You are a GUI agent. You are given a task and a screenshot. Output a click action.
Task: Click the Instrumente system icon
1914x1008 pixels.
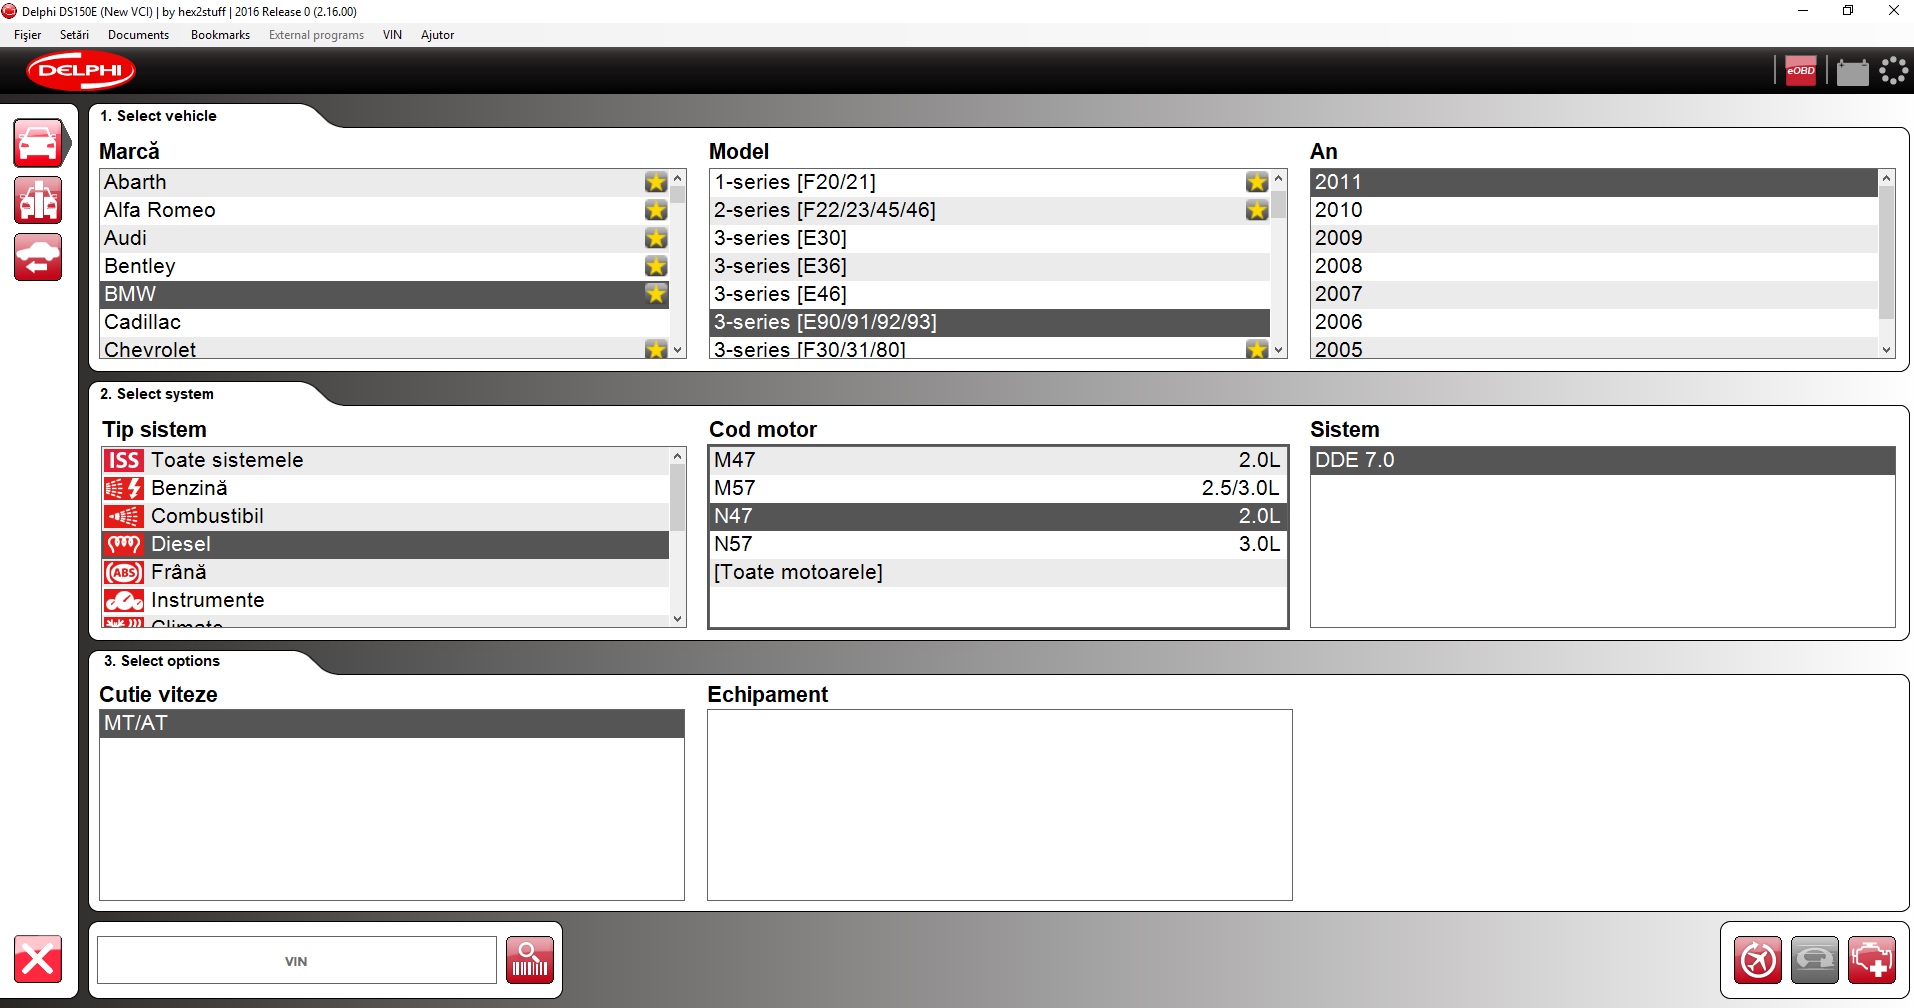(124, 600)
